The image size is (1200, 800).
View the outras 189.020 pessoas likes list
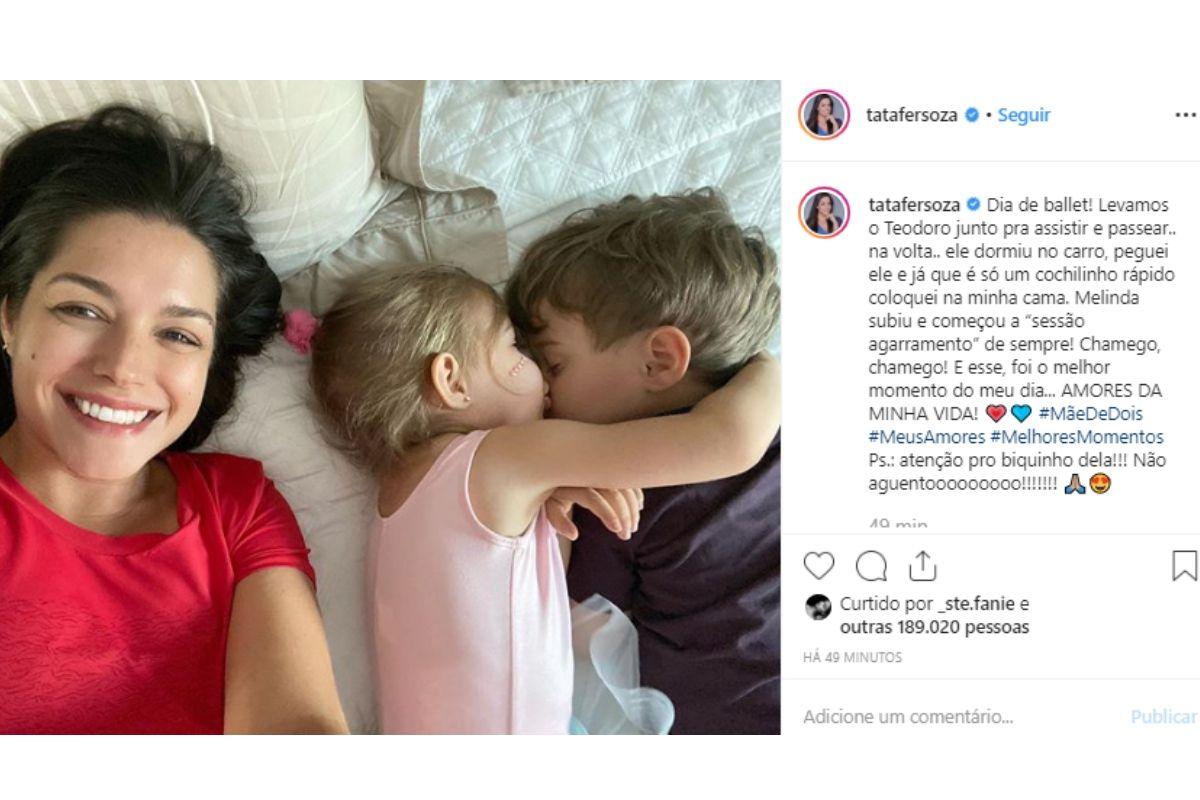click(934, 628)
